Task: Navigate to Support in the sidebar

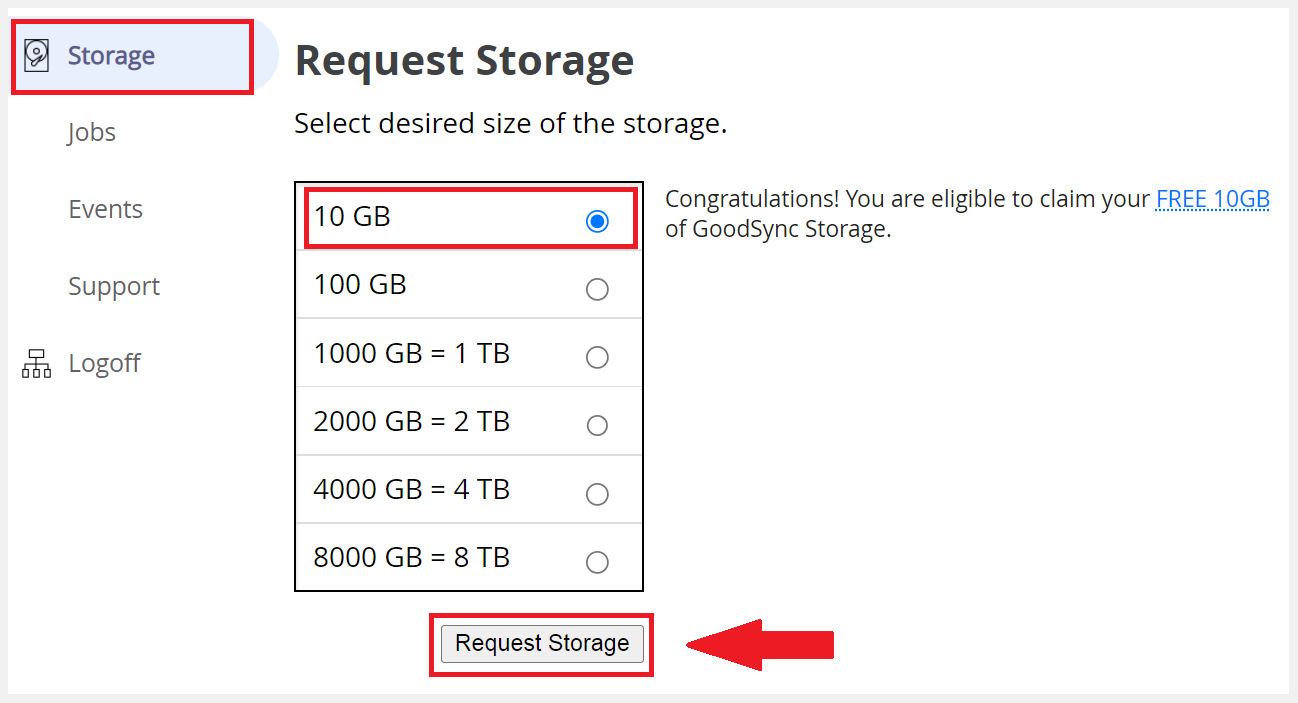Action: pyautogui.click(x=114, y=286)
